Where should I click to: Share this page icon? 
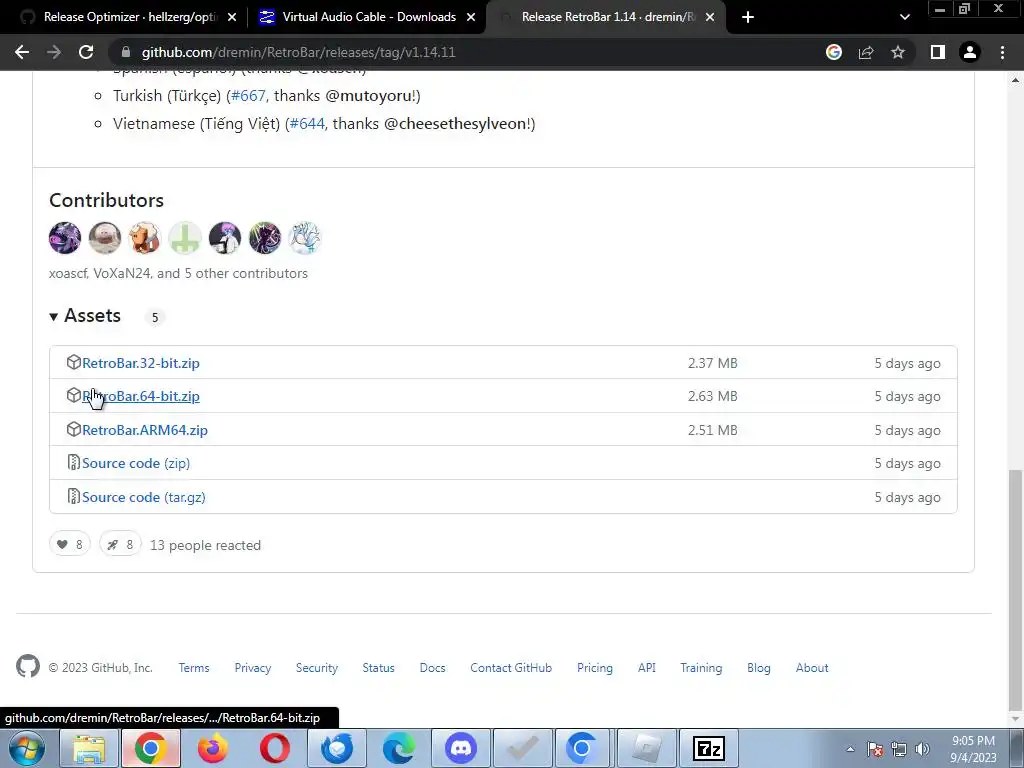click(866, 52)
